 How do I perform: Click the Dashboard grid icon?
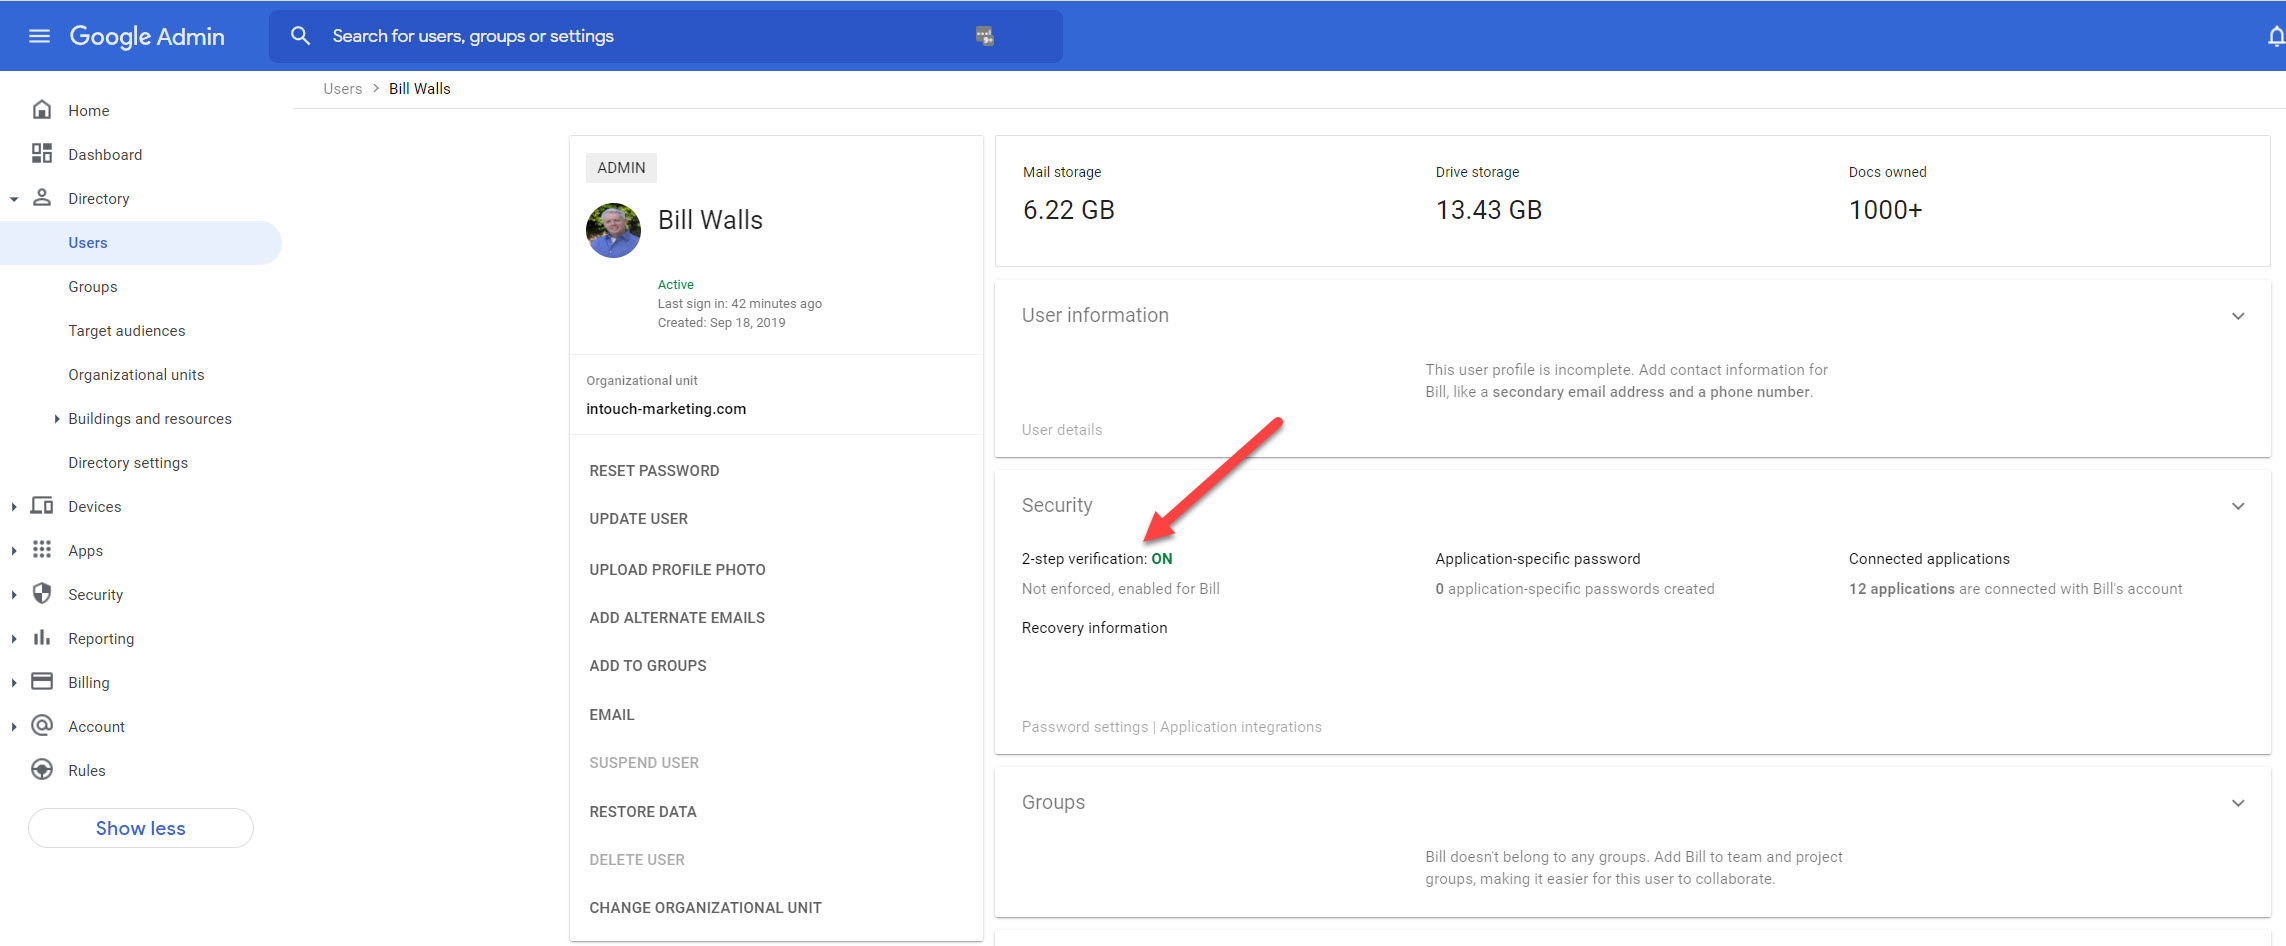(x=42, y=154)
